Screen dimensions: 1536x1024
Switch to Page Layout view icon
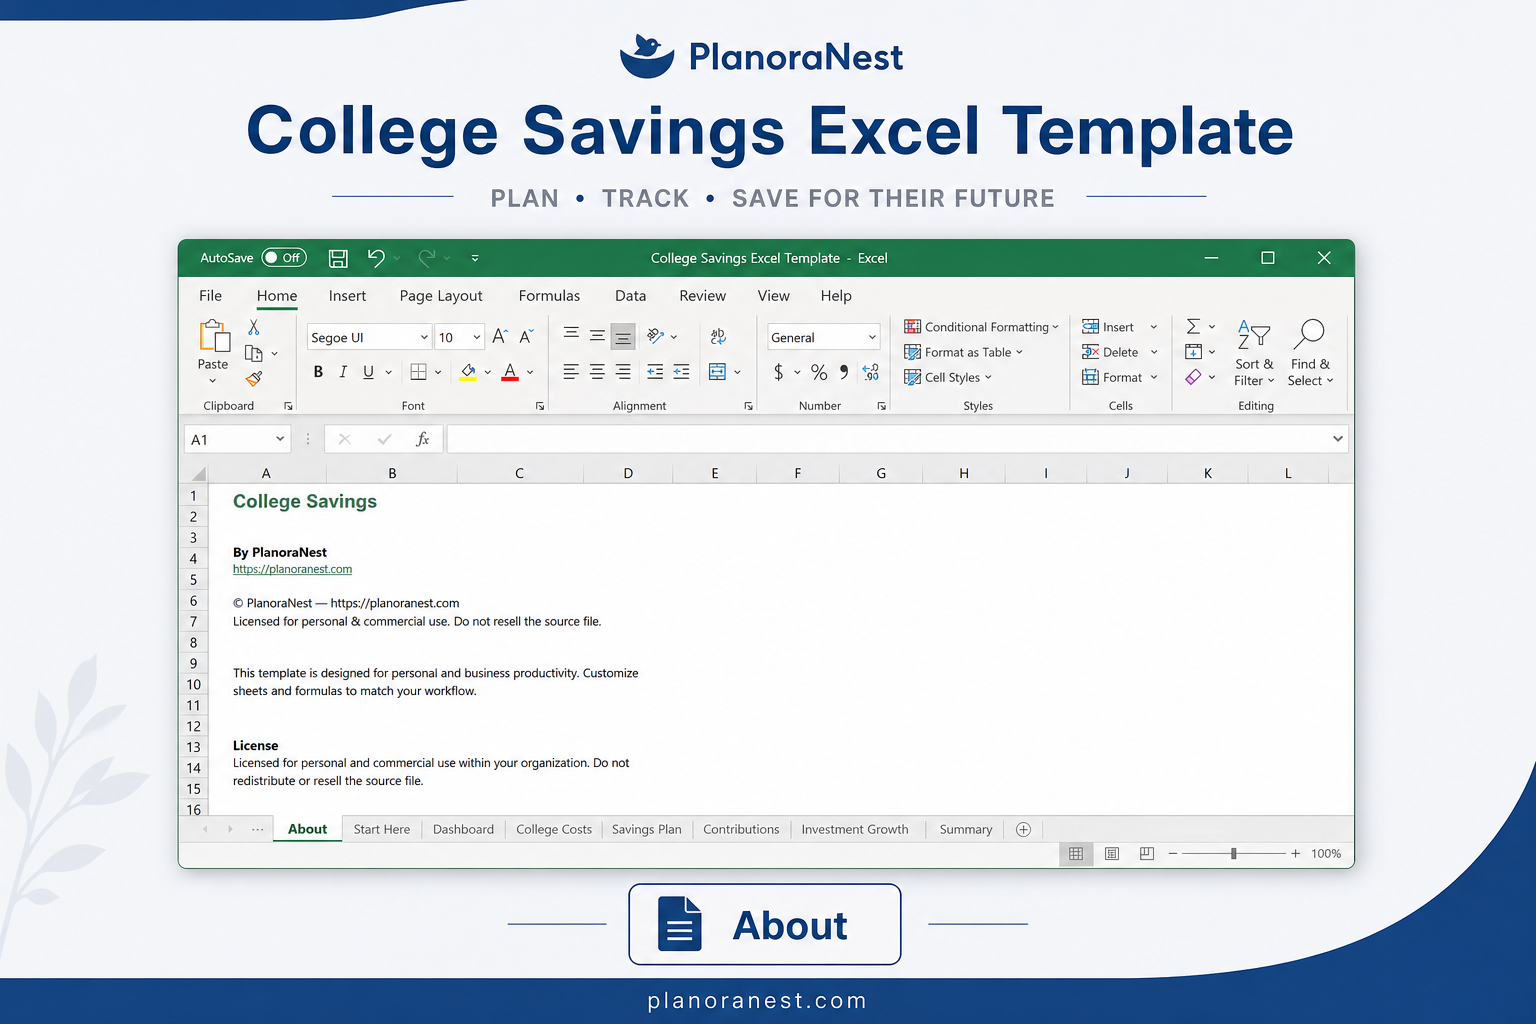1111,854
